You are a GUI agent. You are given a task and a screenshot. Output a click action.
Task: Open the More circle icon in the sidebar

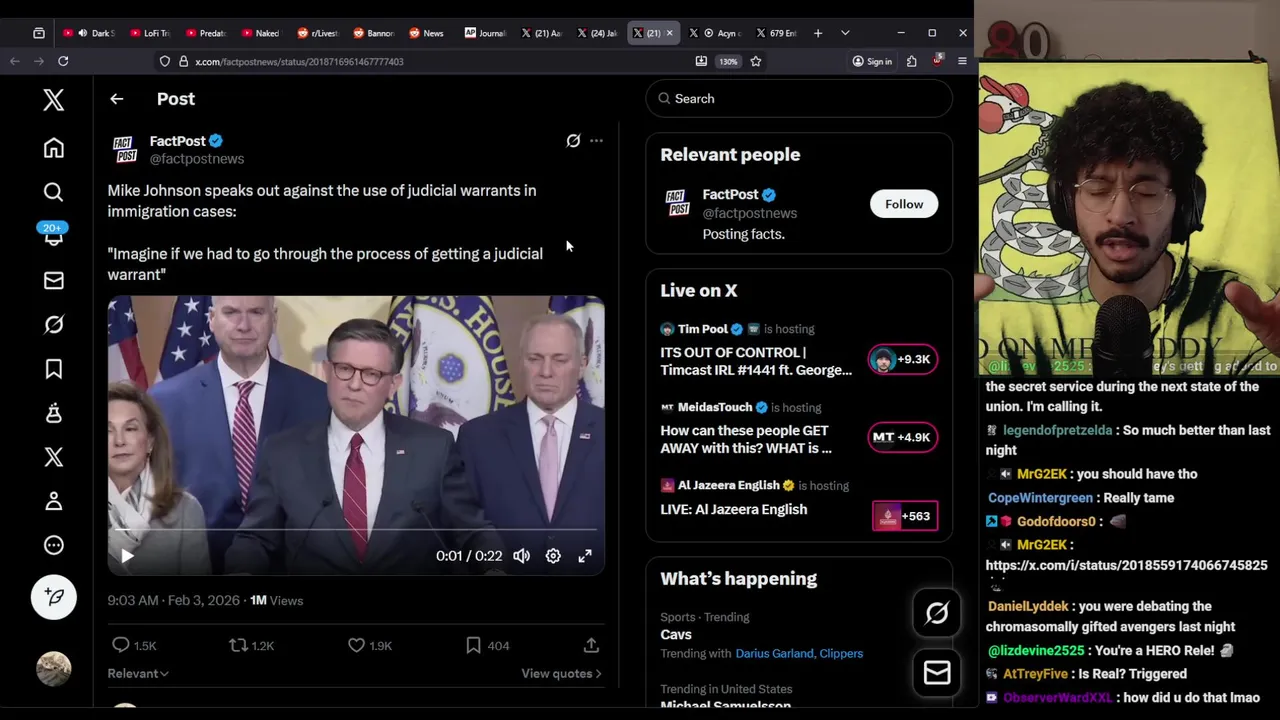coord(54,545)
